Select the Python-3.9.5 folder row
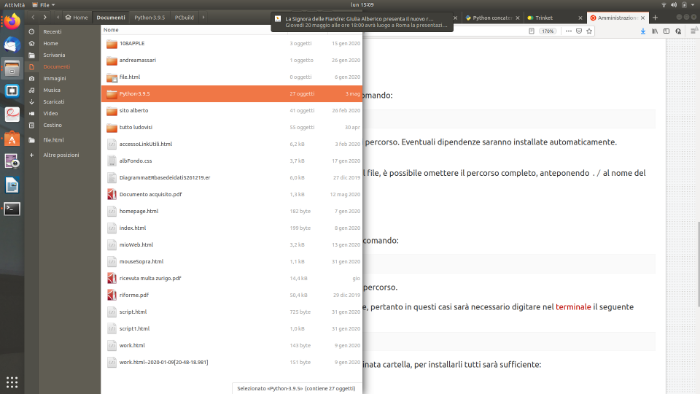Viewport: 700px width, 394px height. click(x=232, y=94)
